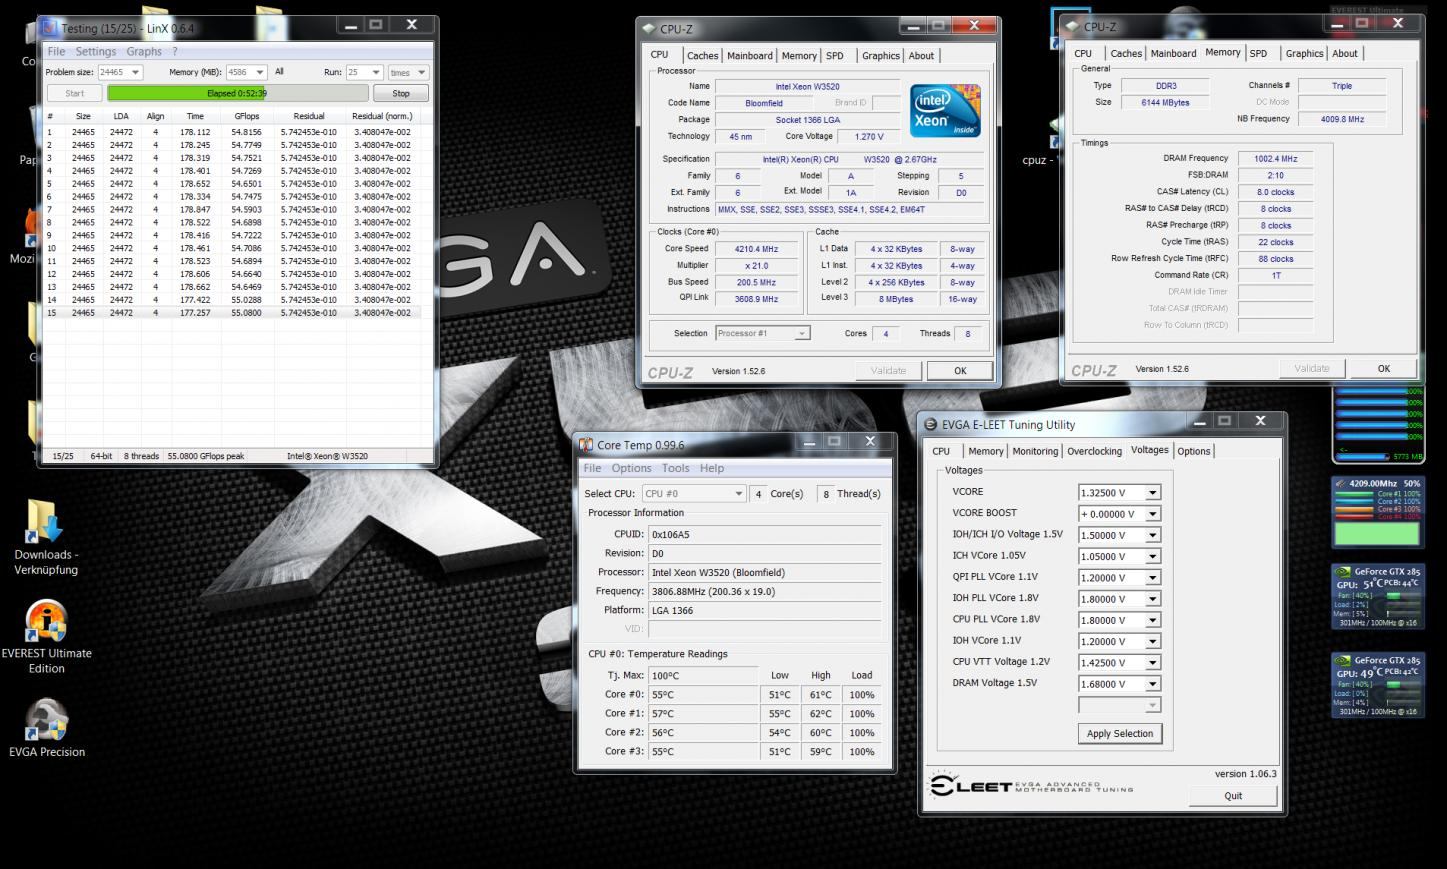This screenshot has width=1447, height=869.
Task: Open LinX File menu
Action: click(x=56, y=51)
